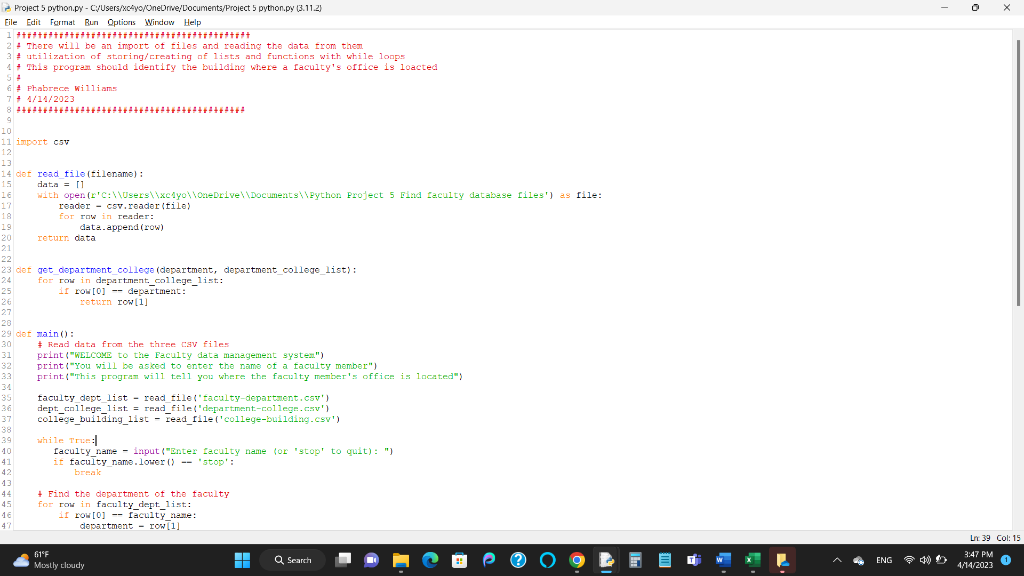Open the OneDrive folder taskbar icon
The image size is (1024, 576).
782,560
